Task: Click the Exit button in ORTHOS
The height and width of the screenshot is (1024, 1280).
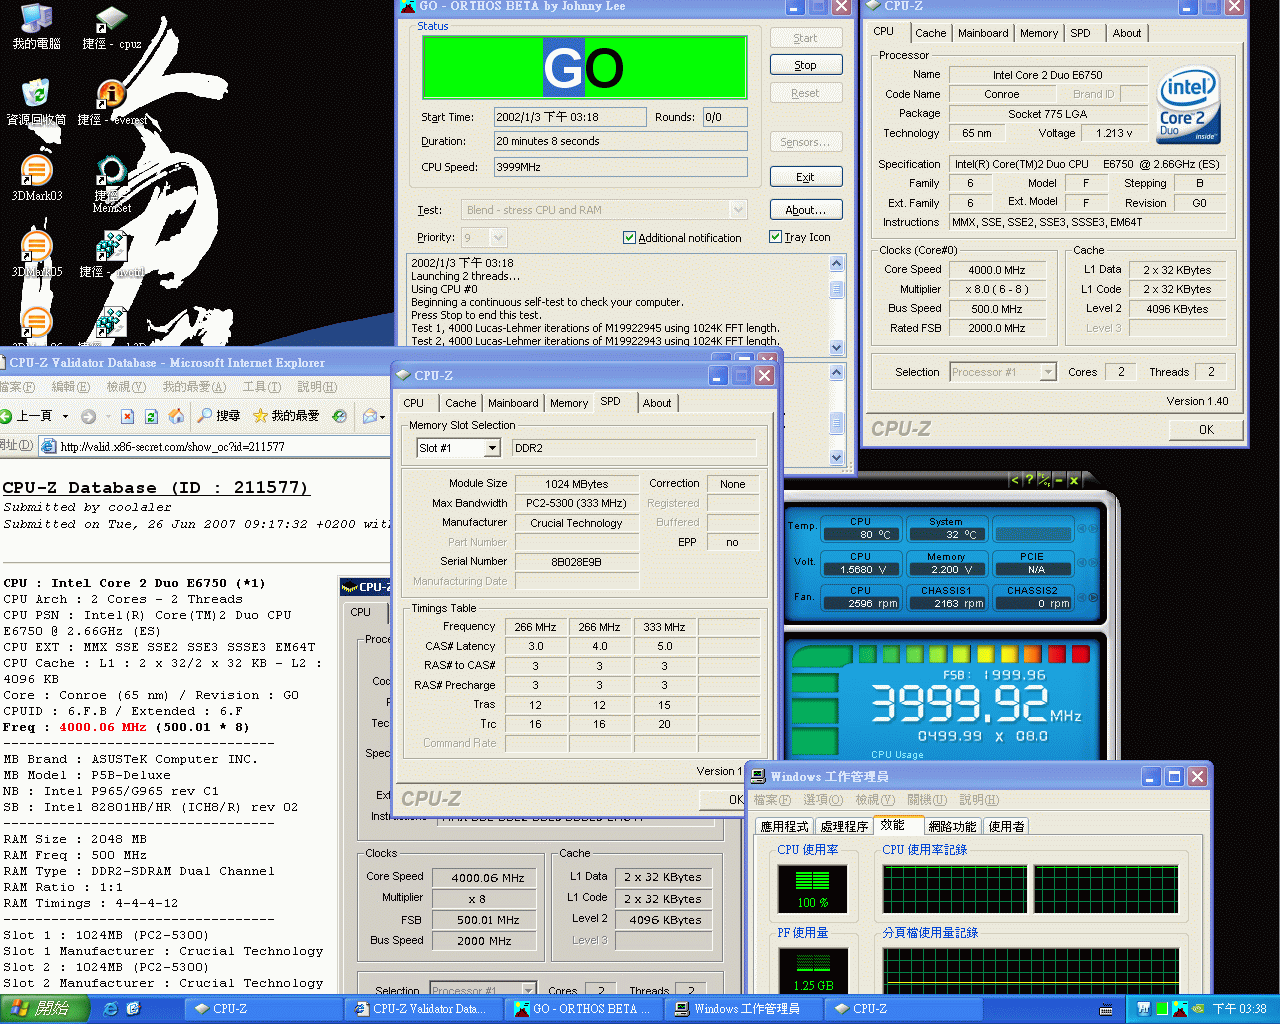Action: 806,177
